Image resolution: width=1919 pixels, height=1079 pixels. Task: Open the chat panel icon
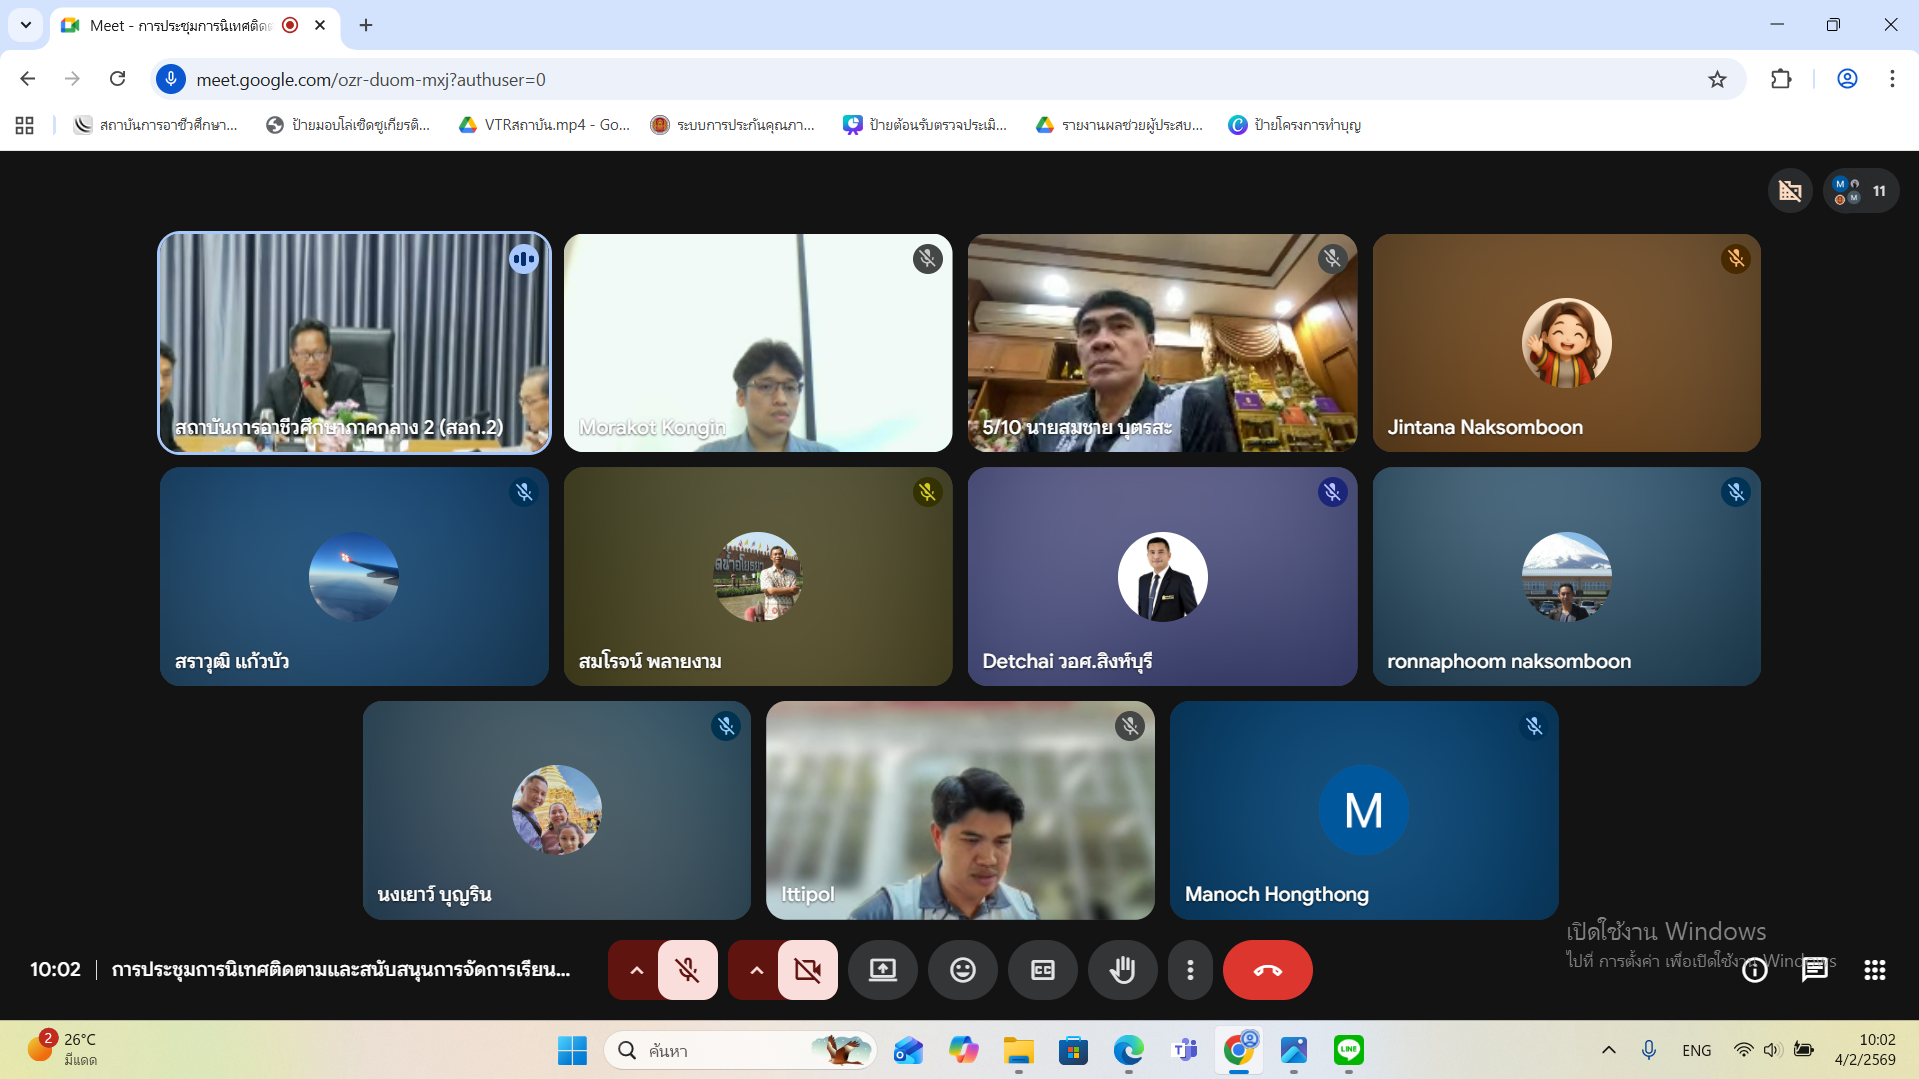1814,969
